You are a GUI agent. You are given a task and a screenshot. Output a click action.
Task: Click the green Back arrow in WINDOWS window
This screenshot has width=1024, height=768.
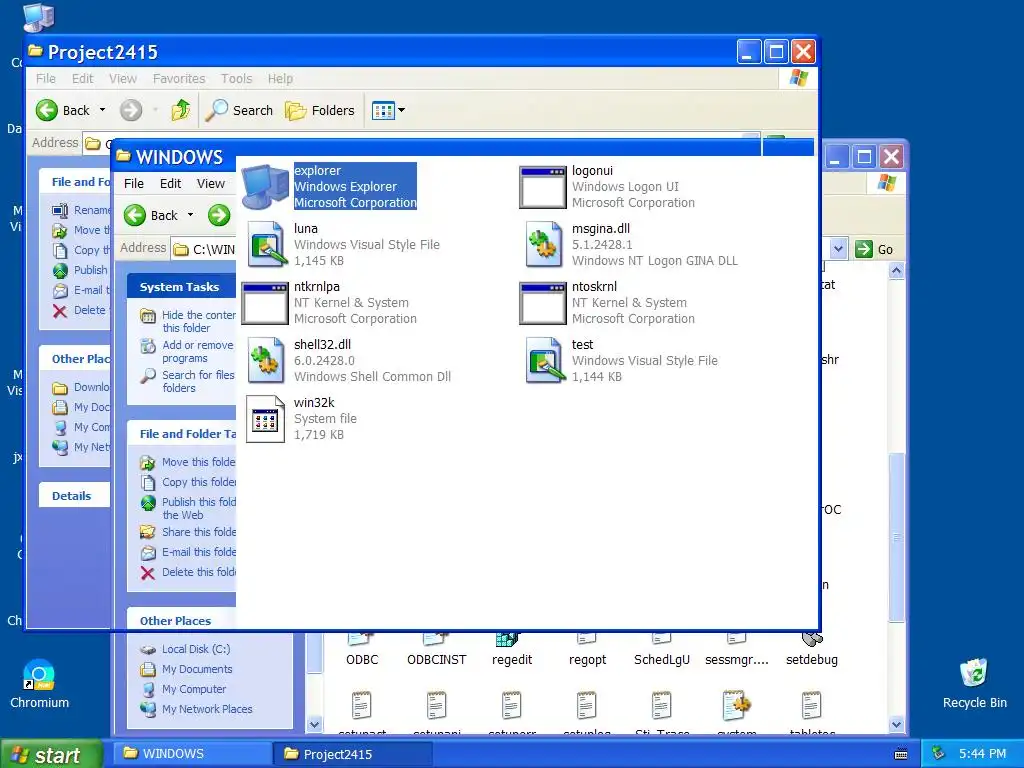click(x=135, y=215)
